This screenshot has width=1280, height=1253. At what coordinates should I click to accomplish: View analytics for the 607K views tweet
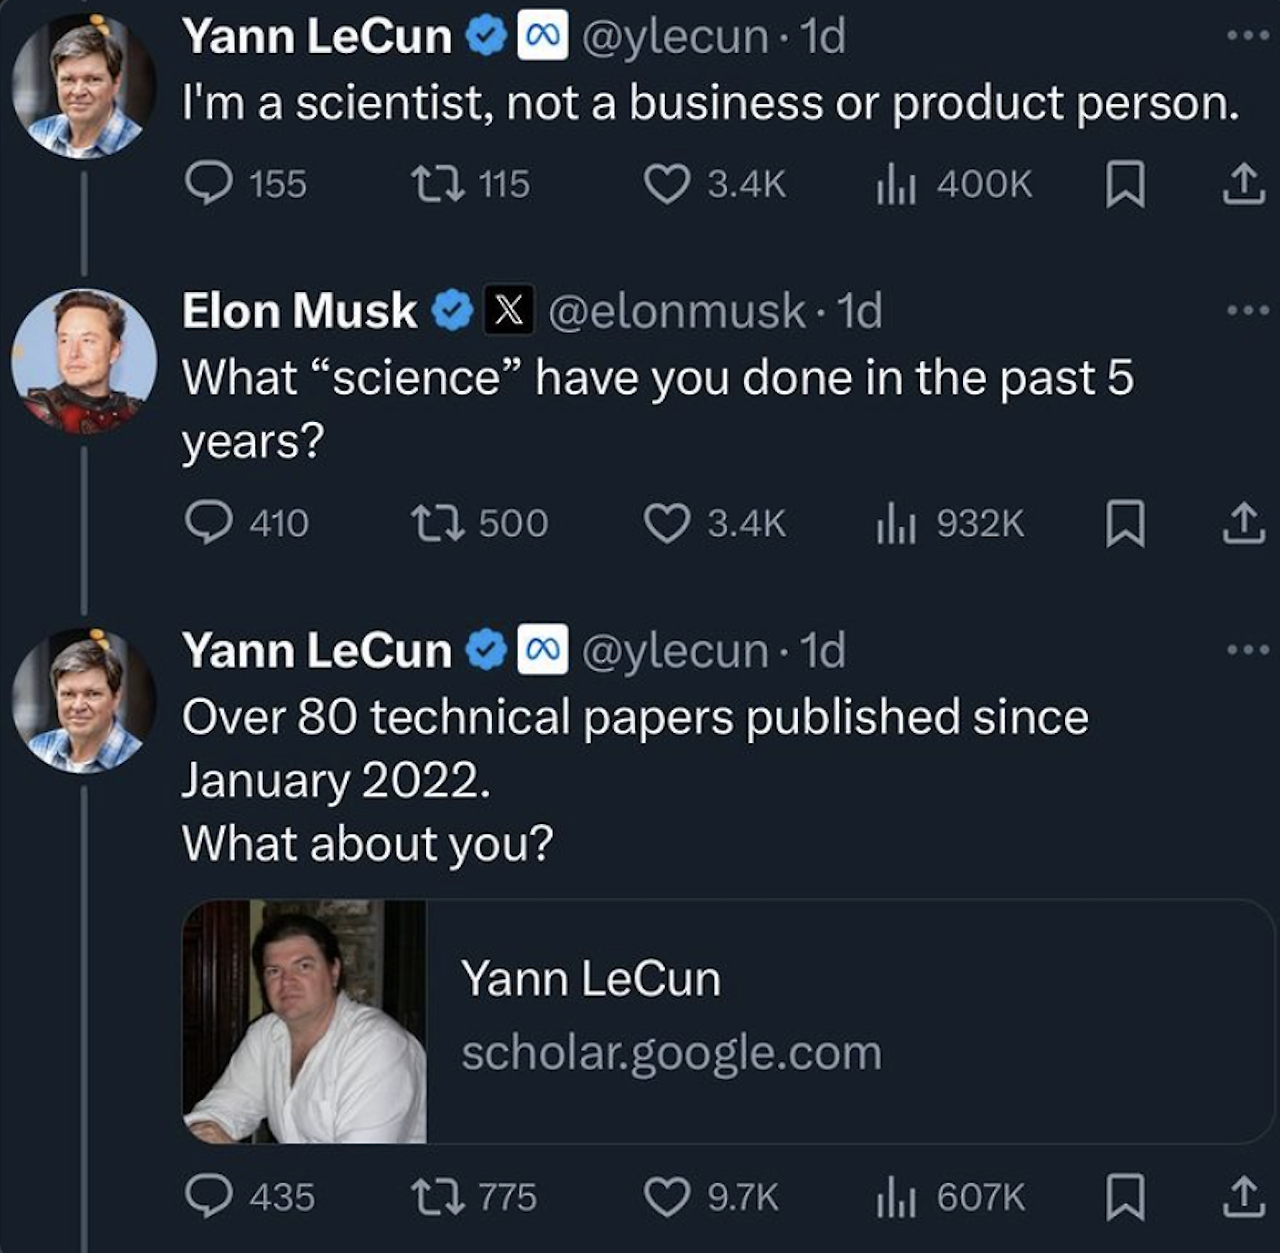(x=896, y=1197)
